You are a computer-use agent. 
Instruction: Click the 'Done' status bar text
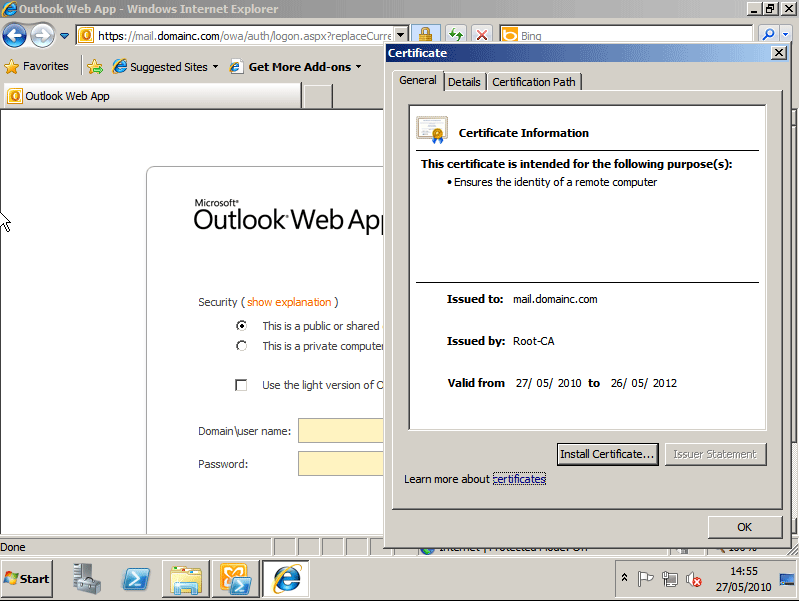(x=13, y=547)
